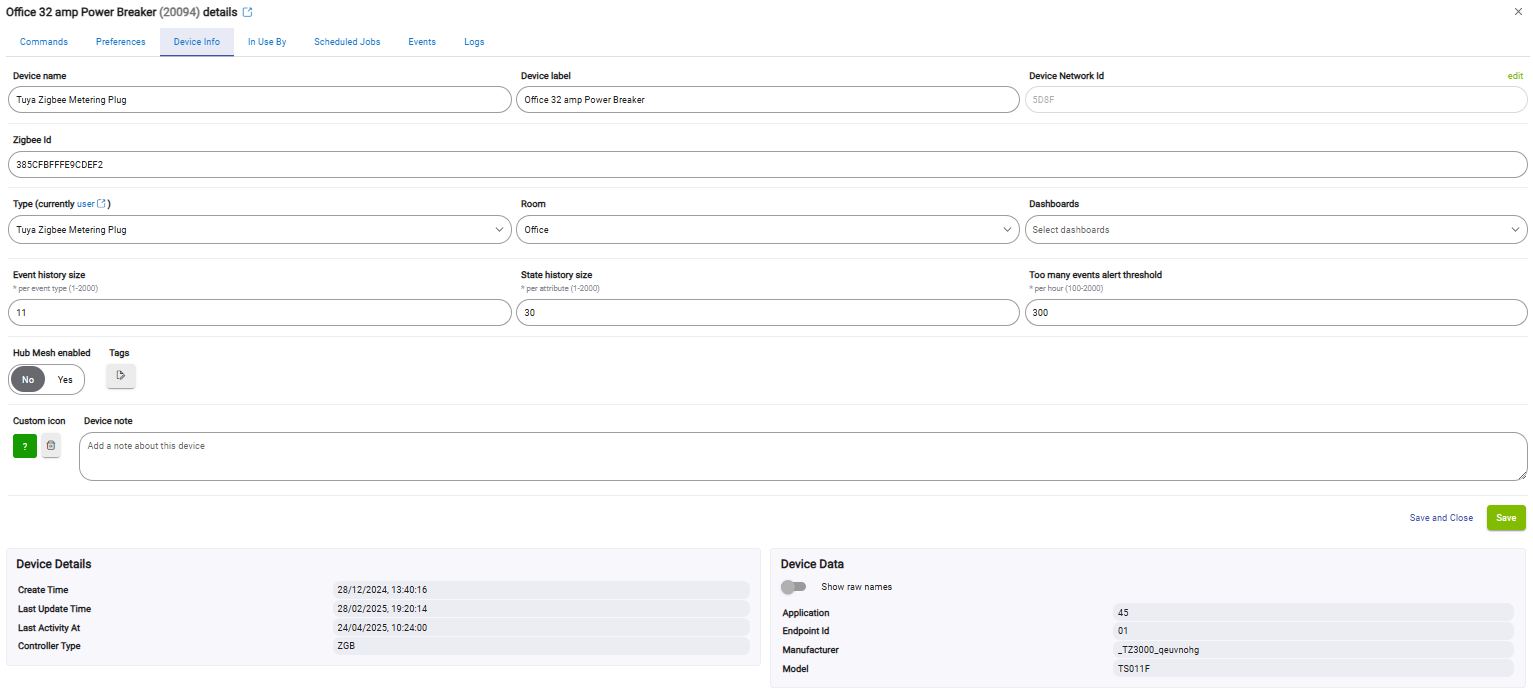Close the device details dialog
The height and width of the screenshot is (699, 1533).
(x=1519, y=11)
